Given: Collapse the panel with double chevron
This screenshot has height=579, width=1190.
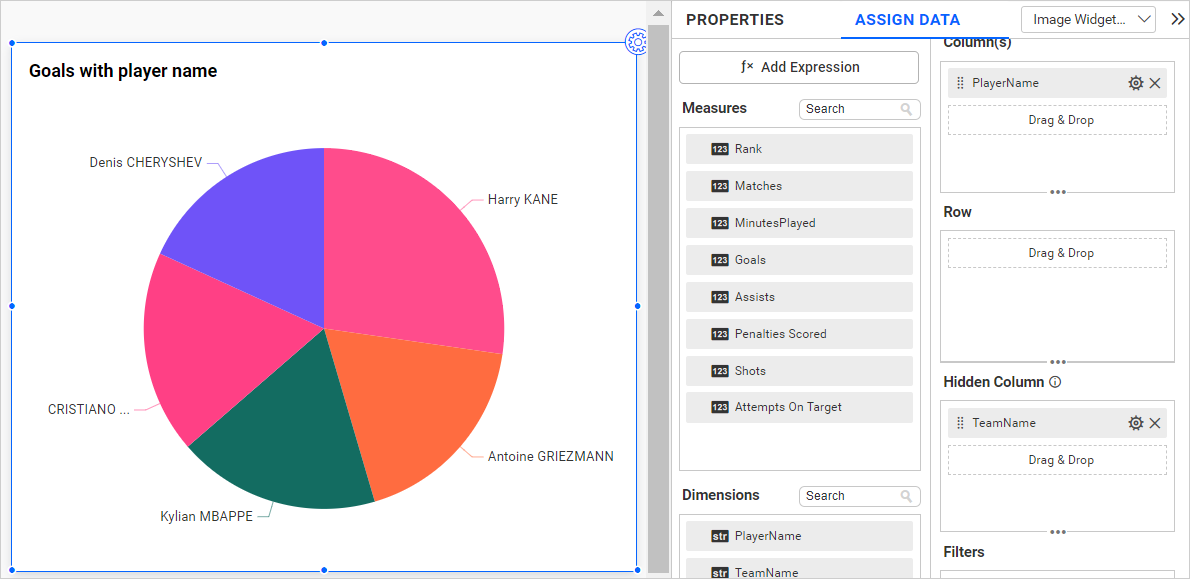Looking at the screenshot, I should tap(1177, 19).
